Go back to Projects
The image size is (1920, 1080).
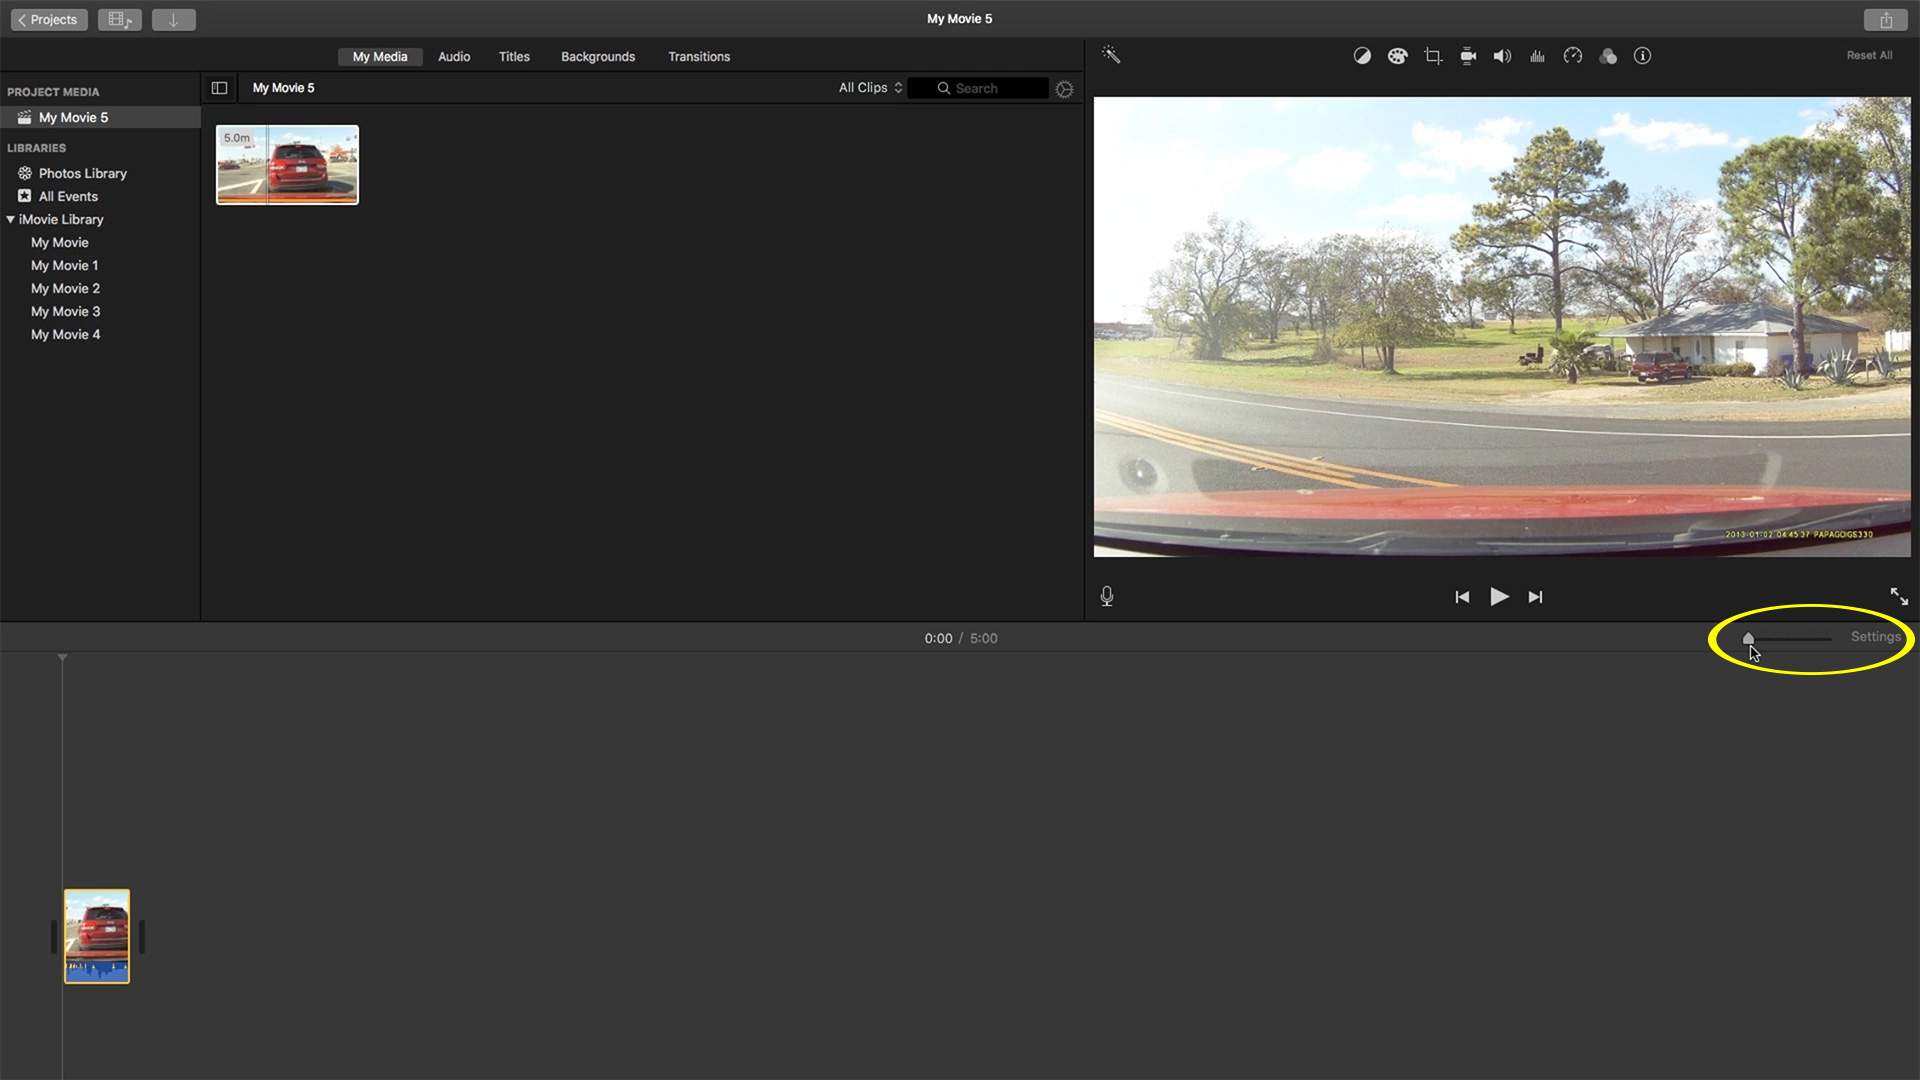(48, 19)
